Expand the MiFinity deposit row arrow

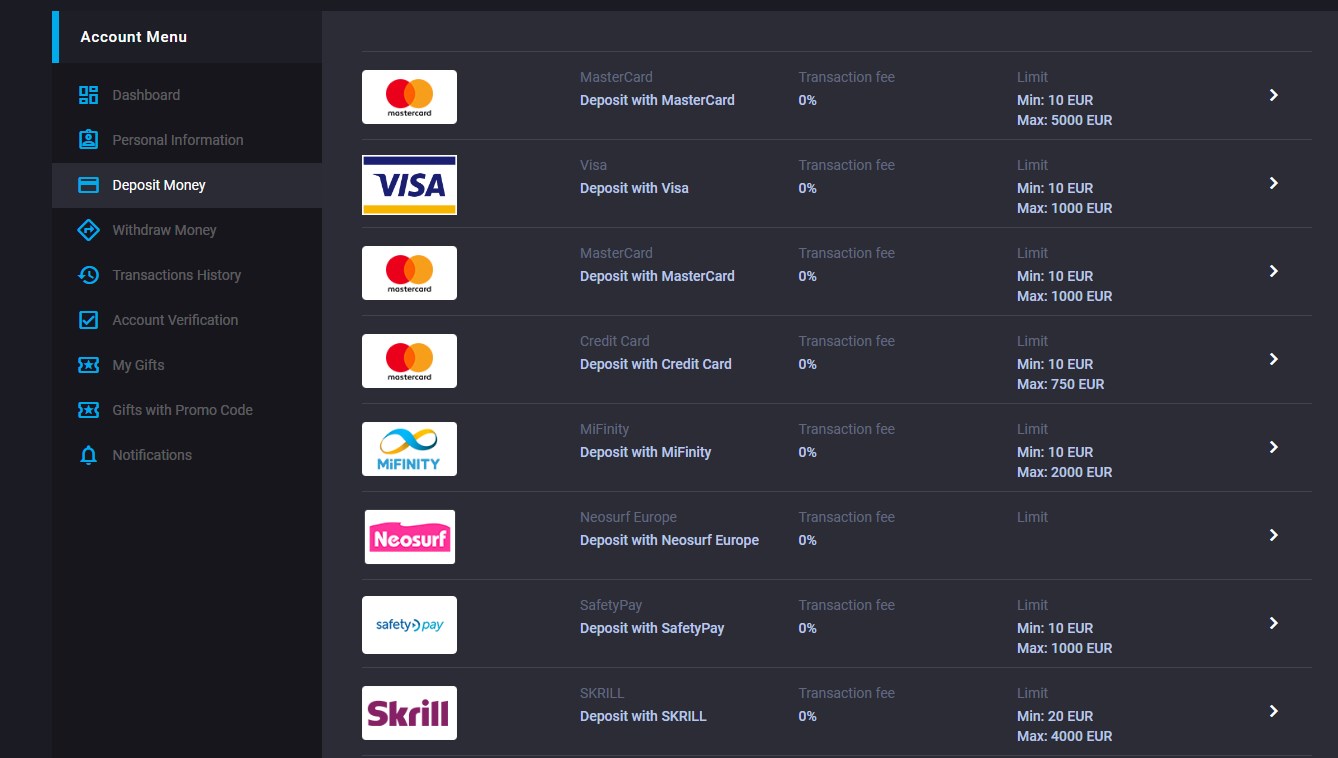(x=1273, y=447)
